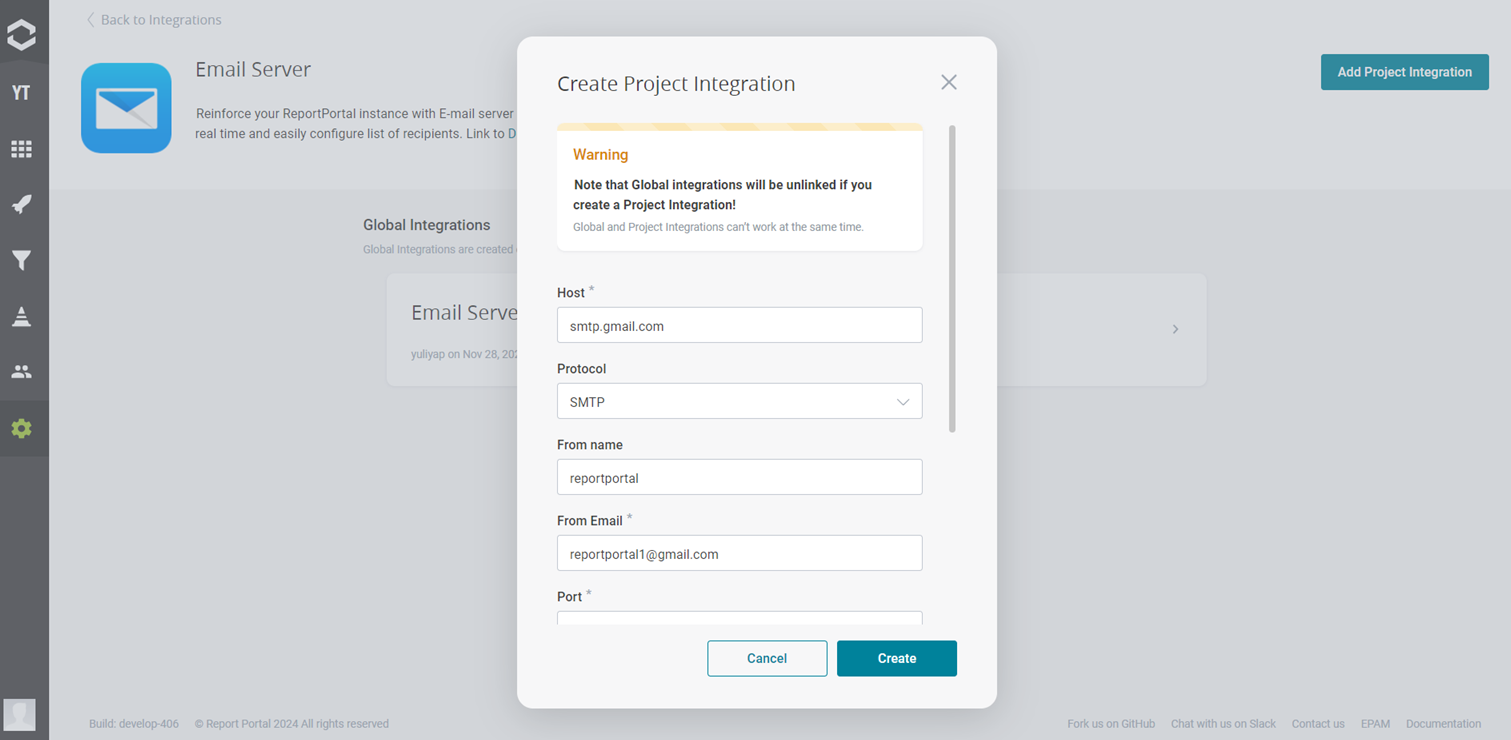Click Fork us on GitHub

(1111, 723)
